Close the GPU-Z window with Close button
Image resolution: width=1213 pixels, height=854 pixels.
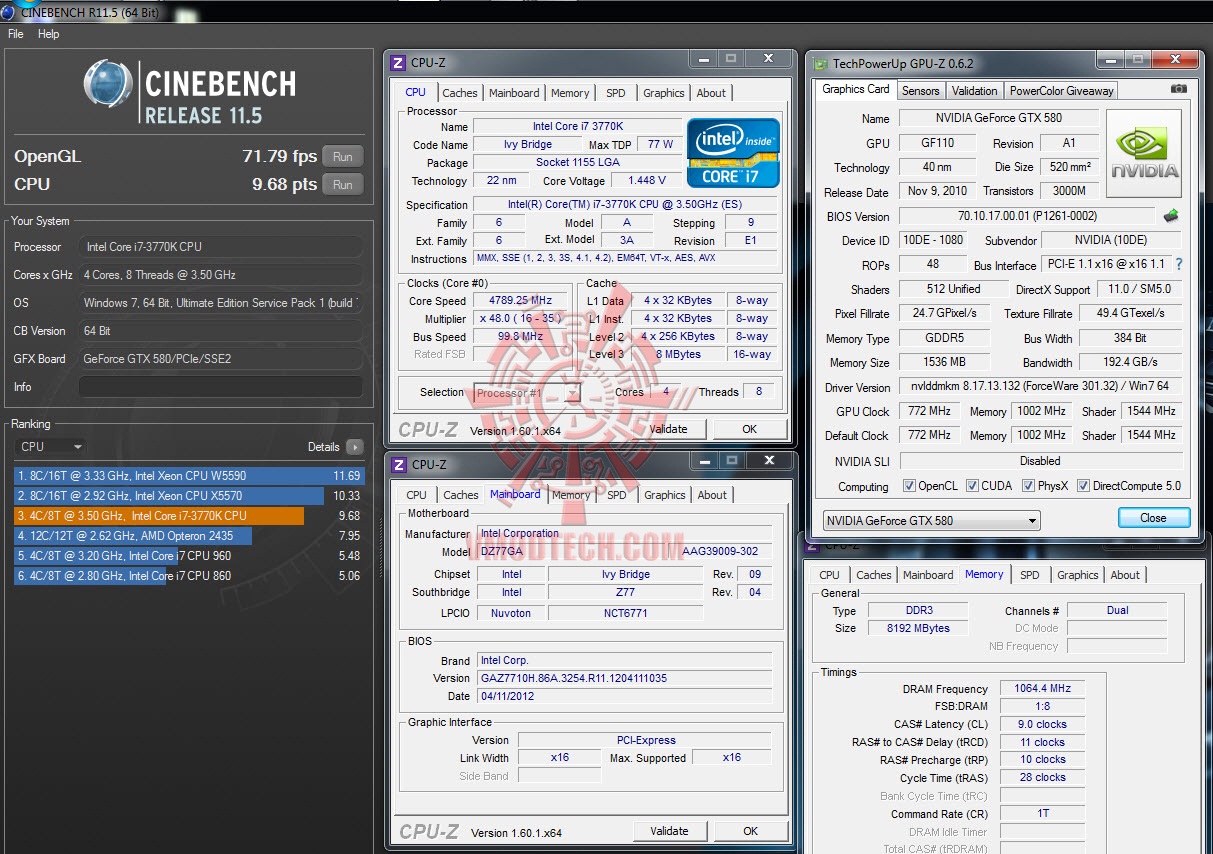1153,518
